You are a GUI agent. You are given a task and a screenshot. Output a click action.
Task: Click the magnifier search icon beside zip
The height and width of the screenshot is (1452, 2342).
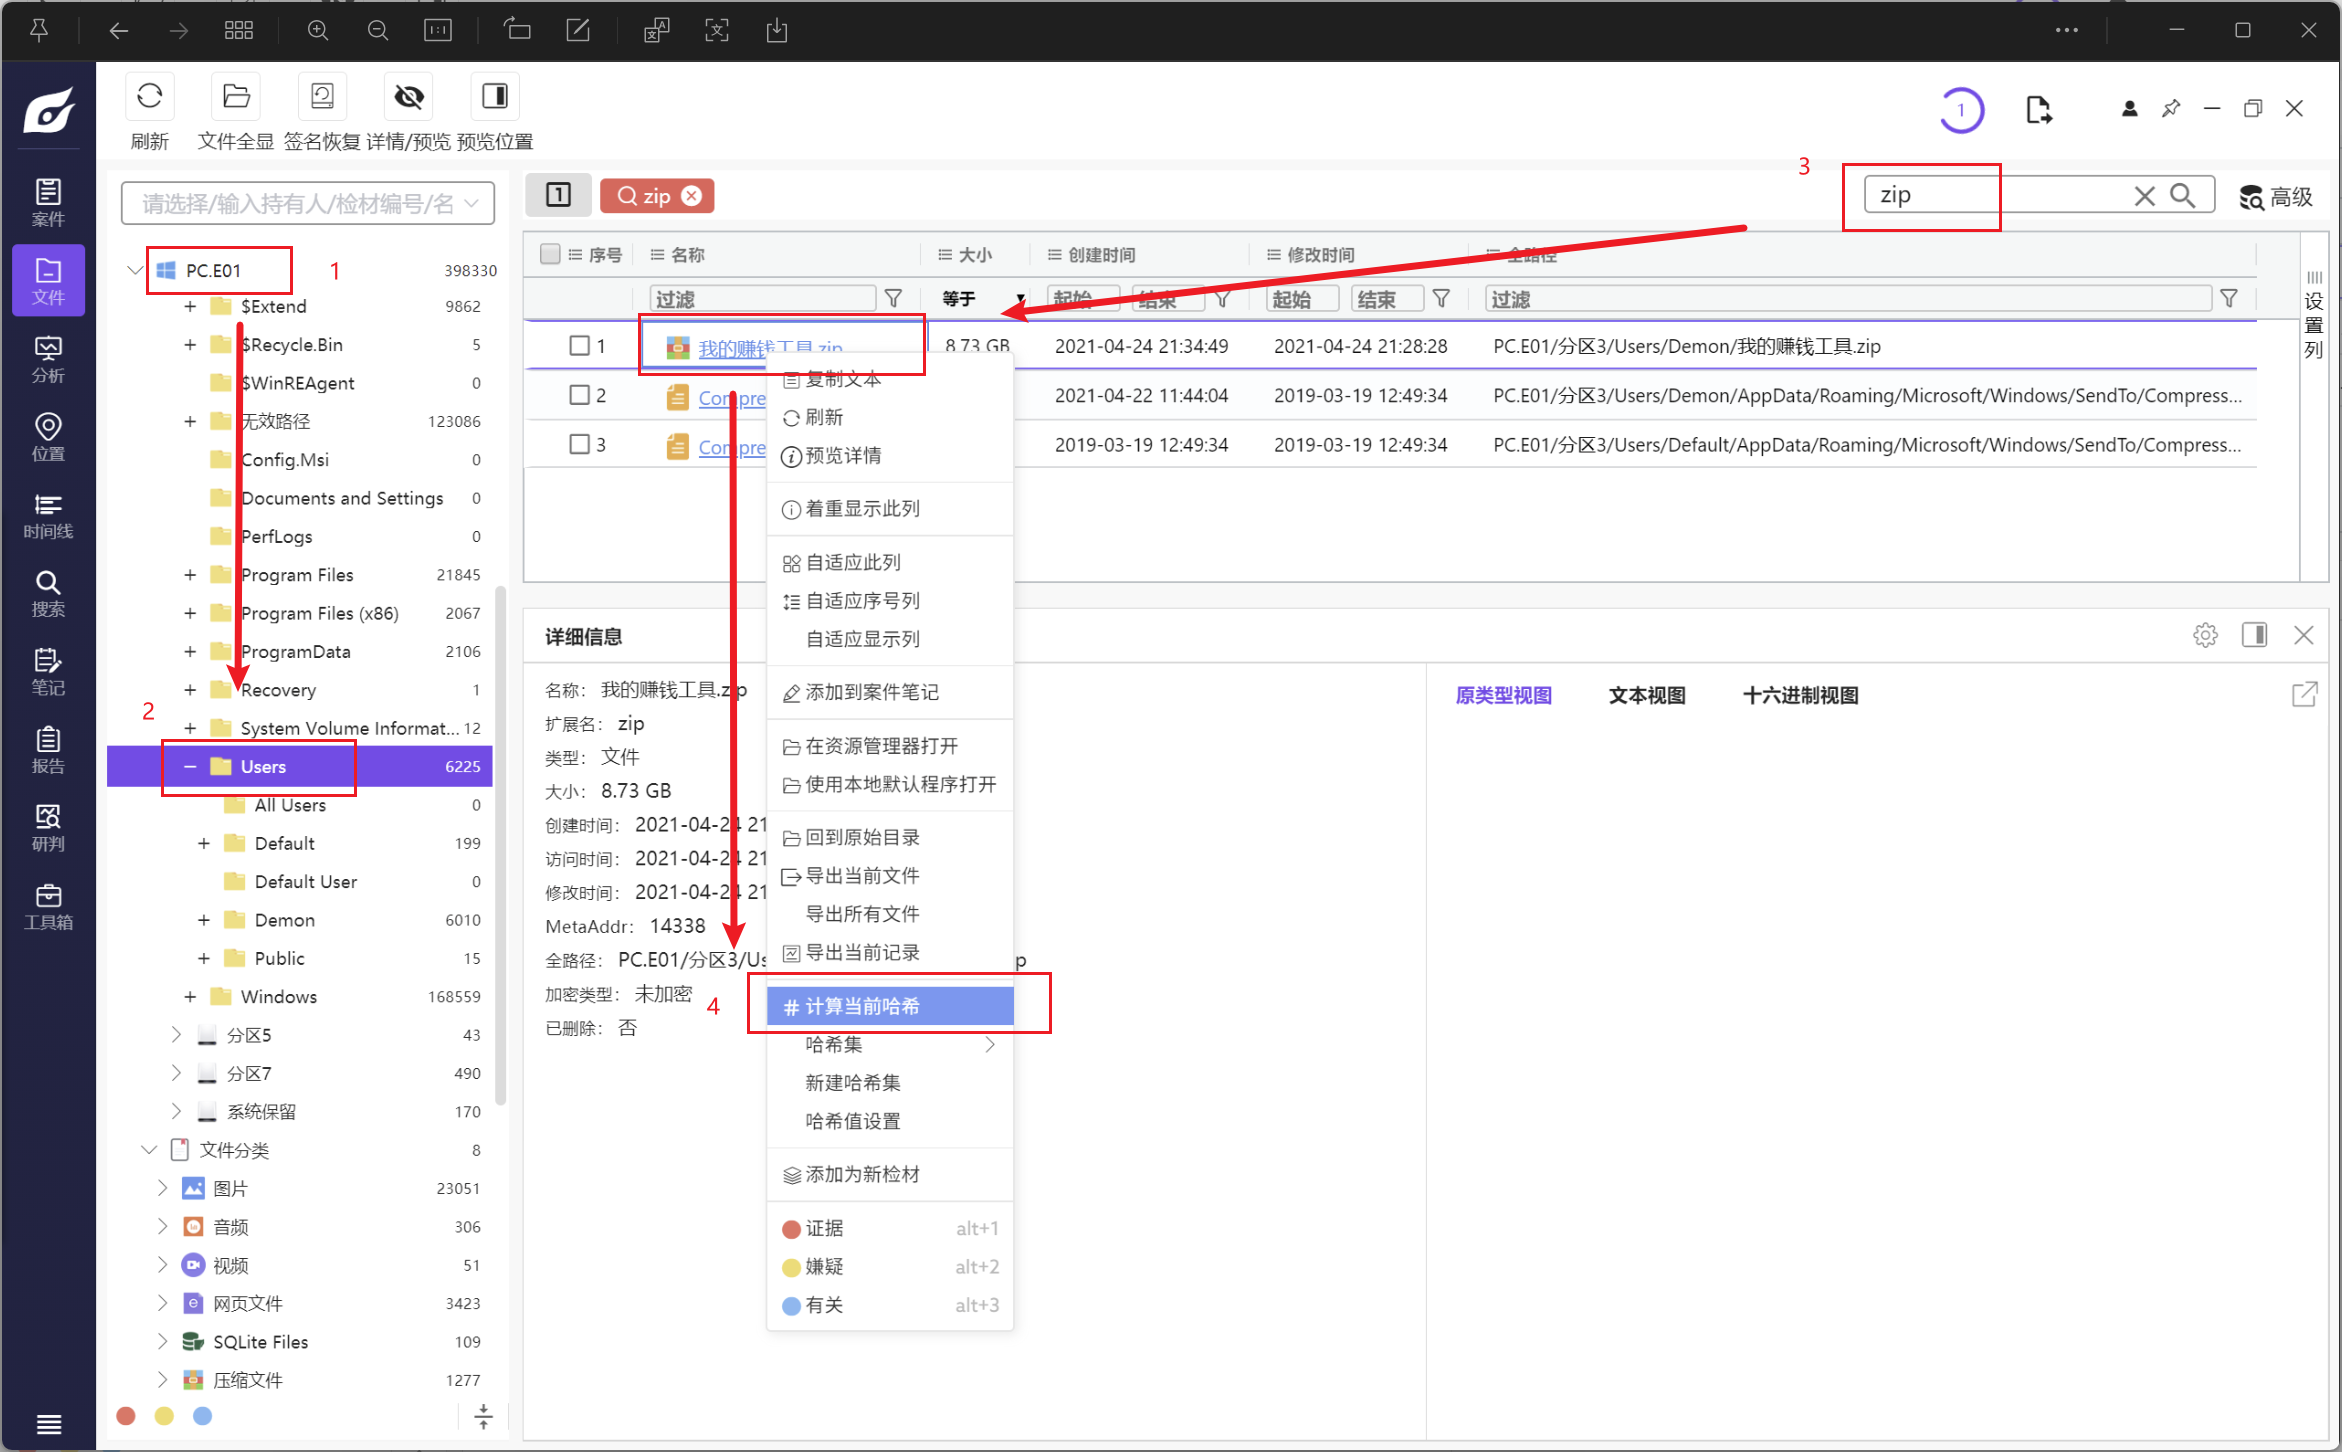click(x=2183, y=196)
